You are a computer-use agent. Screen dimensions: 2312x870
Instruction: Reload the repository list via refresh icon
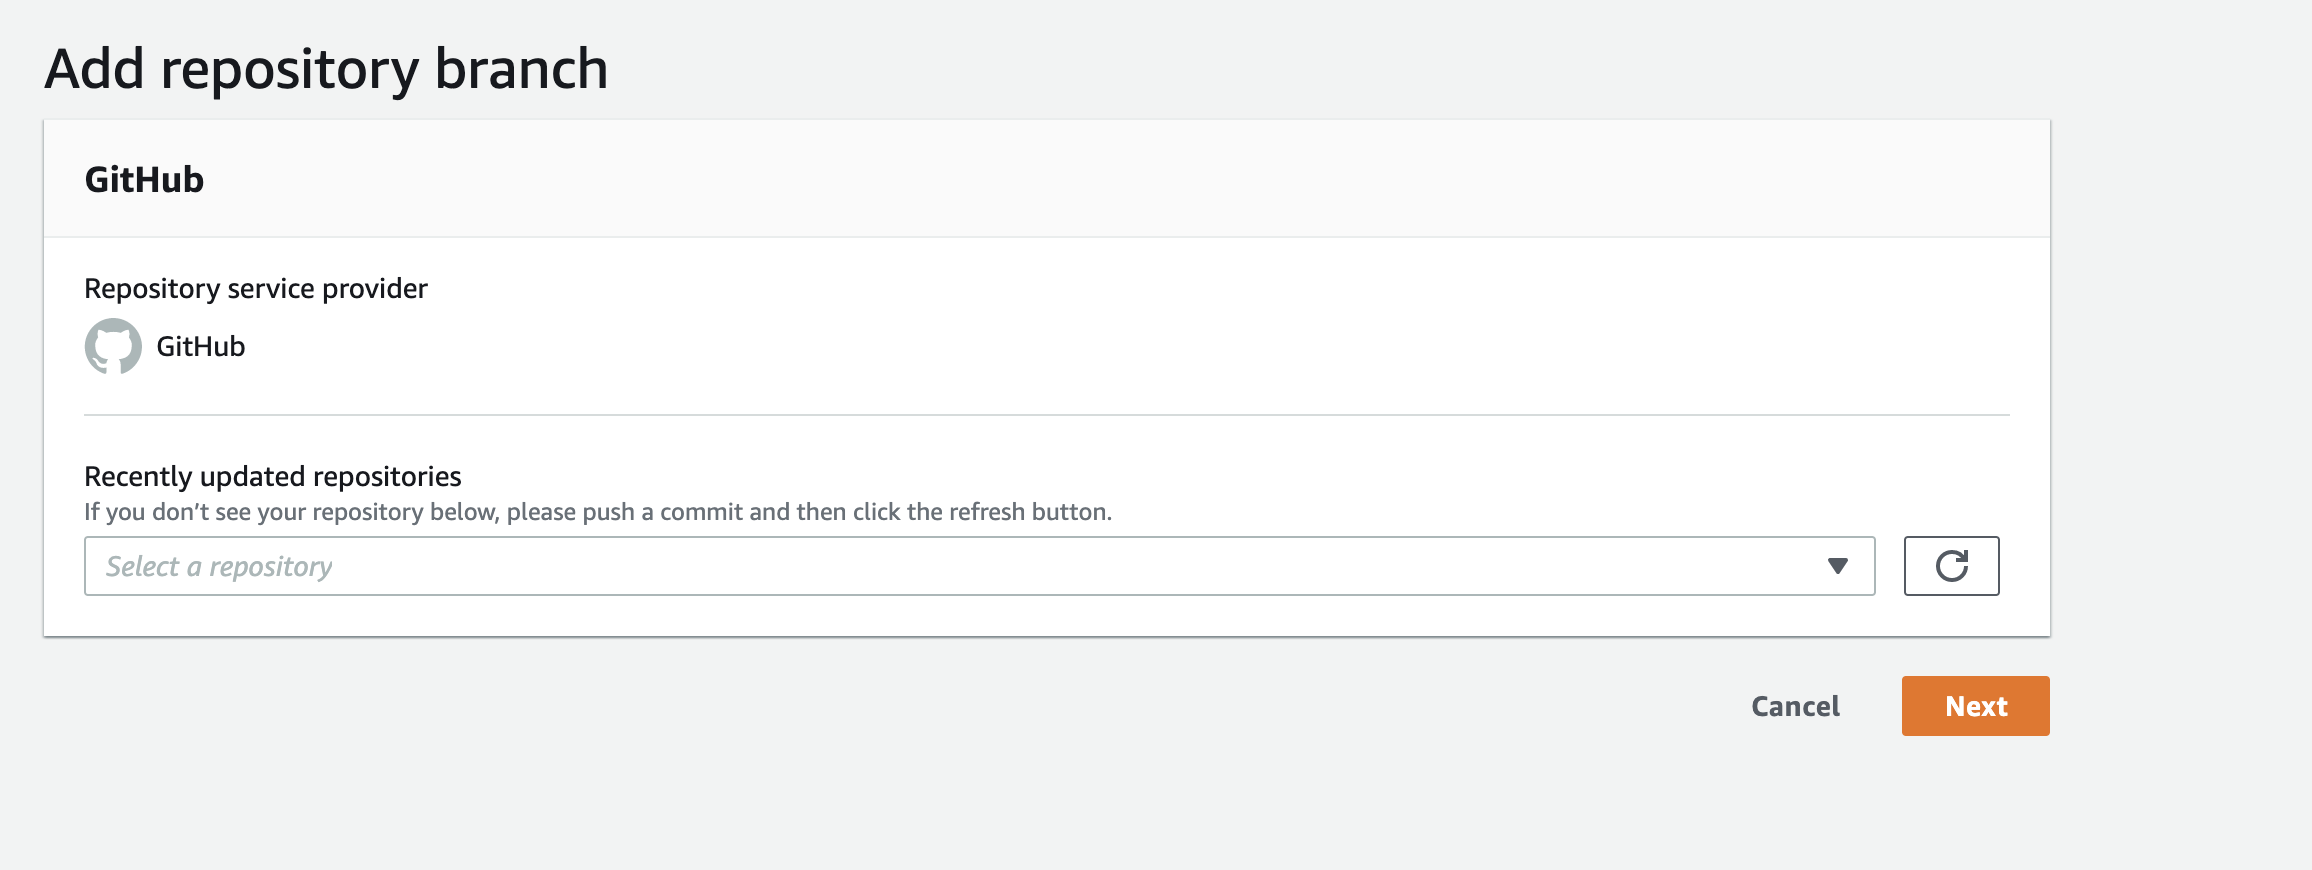(1950, 566)
